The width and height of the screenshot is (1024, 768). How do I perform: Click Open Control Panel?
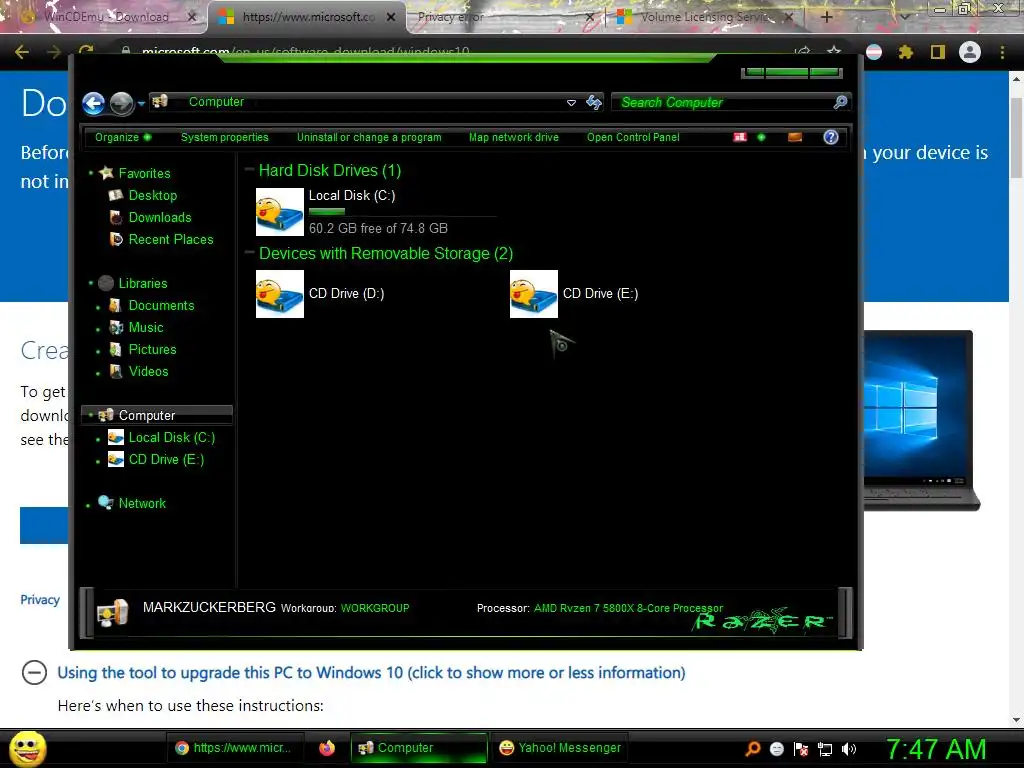pos(633,137)
